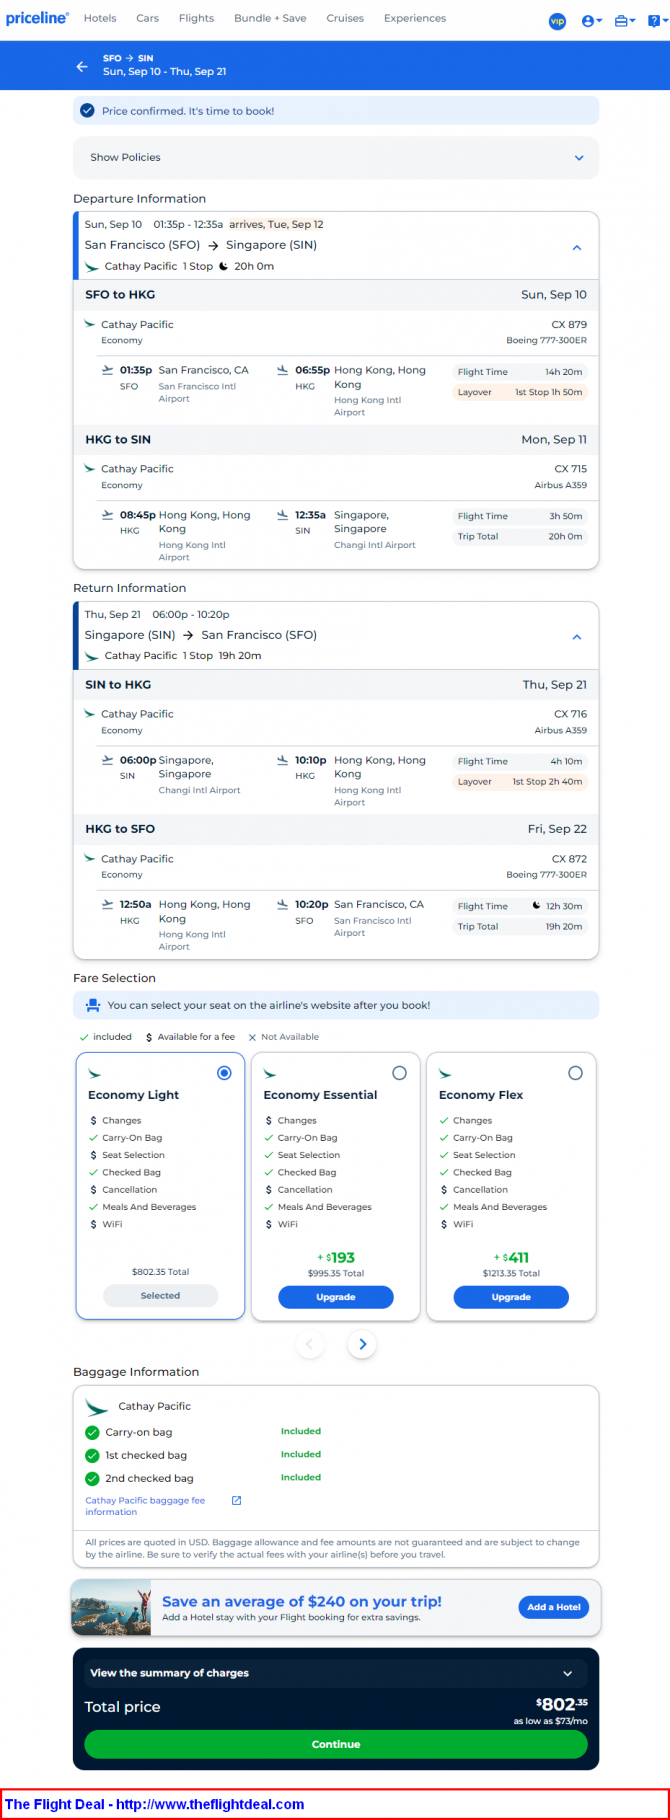Open the VIP badge icon
Screen dimensions: 670x1820
[x=557, y=21]
